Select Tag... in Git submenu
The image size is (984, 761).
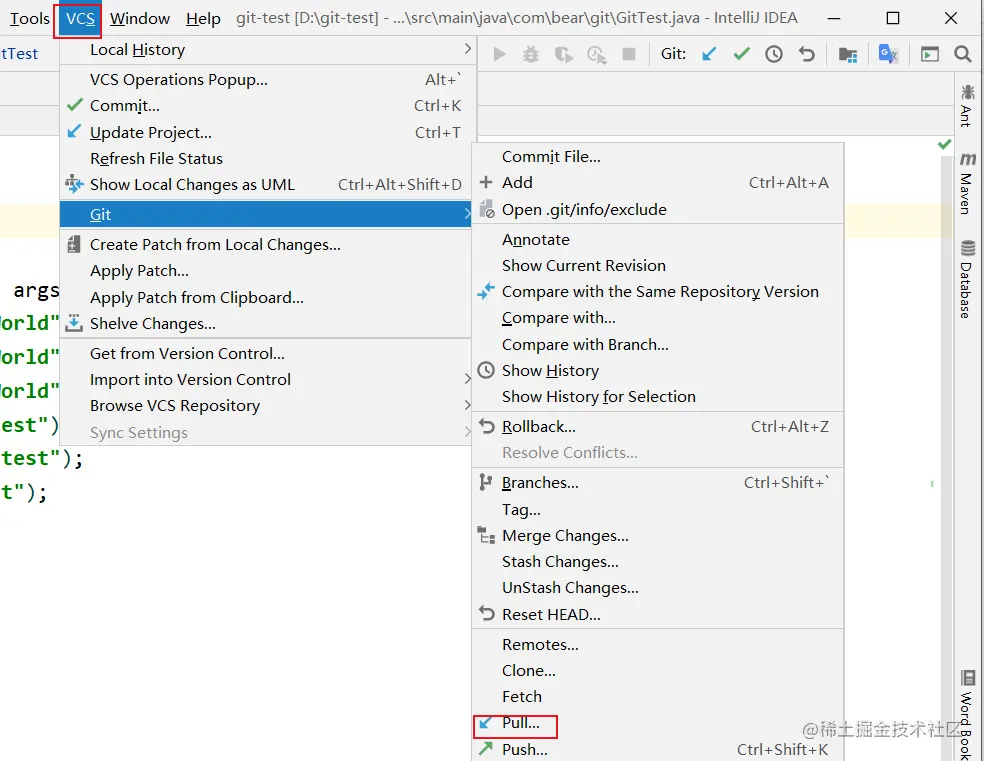[658, 509]
